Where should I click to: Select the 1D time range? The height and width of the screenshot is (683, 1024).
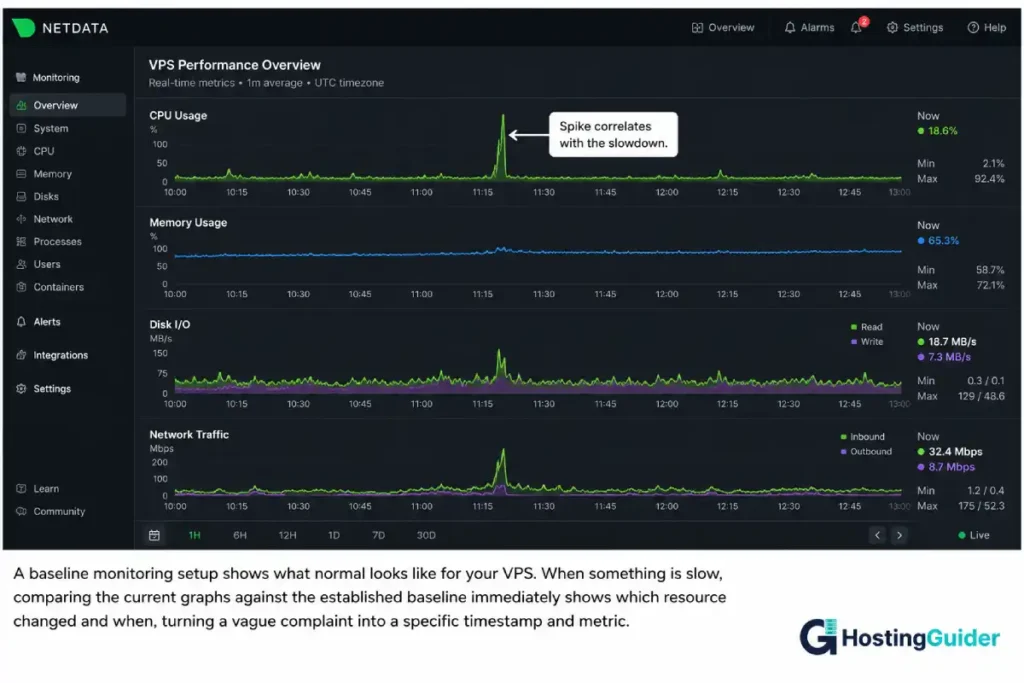[x=334, y=535]
